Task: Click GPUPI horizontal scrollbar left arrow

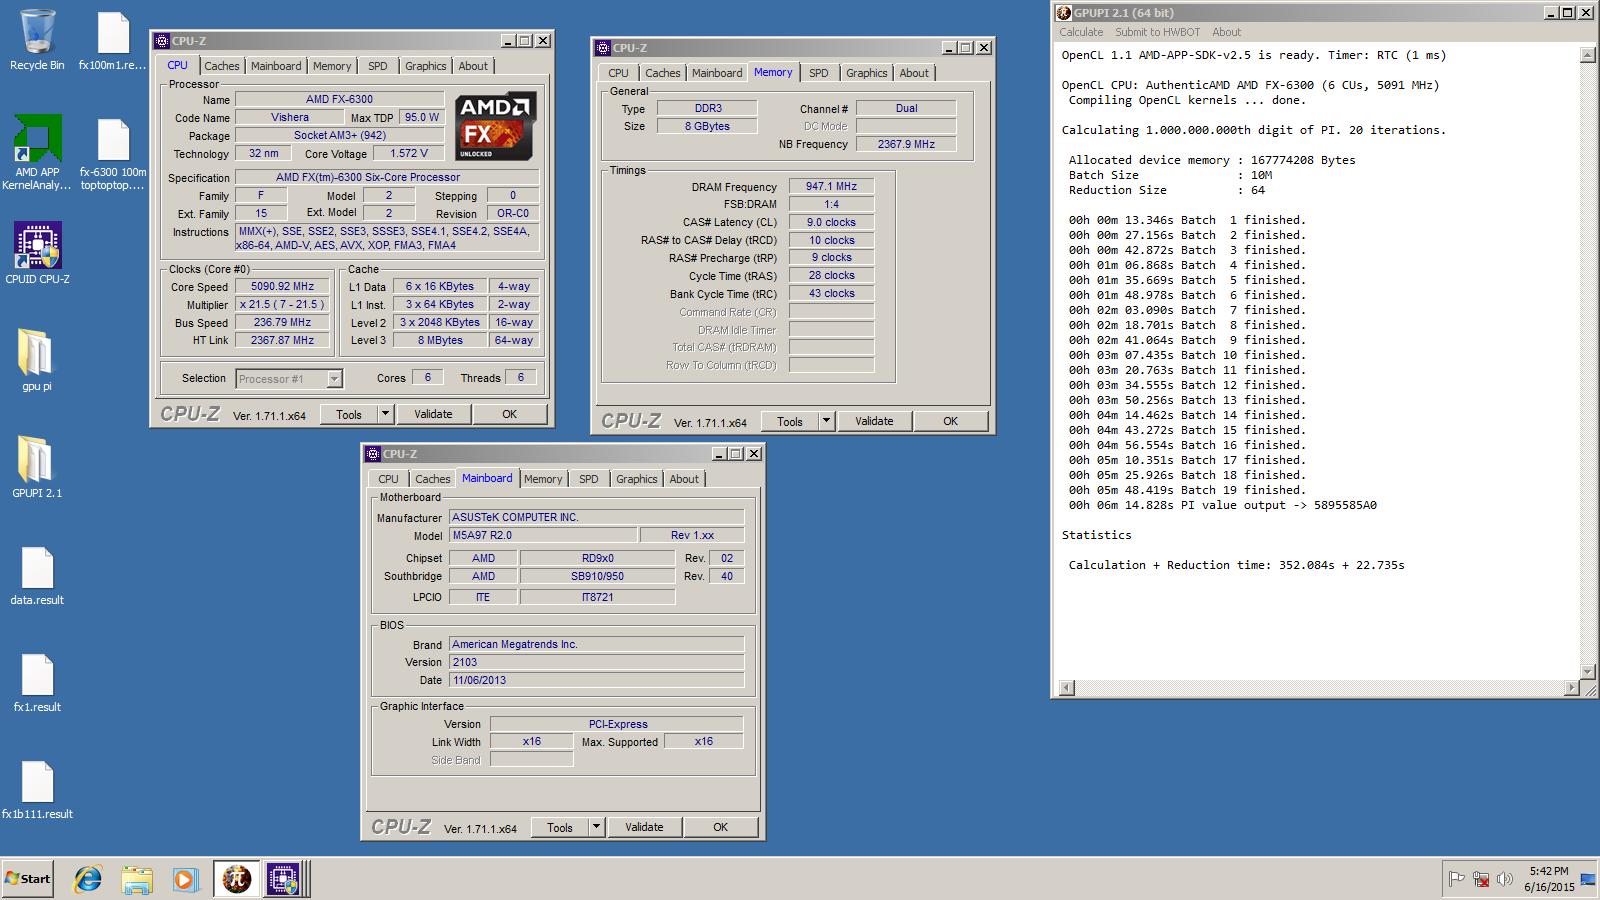Action: coord(1066,687)
